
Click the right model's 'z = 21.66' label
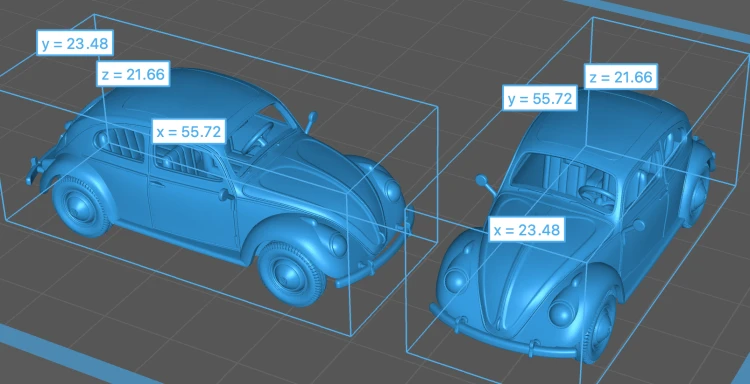[x=621, y=77]
